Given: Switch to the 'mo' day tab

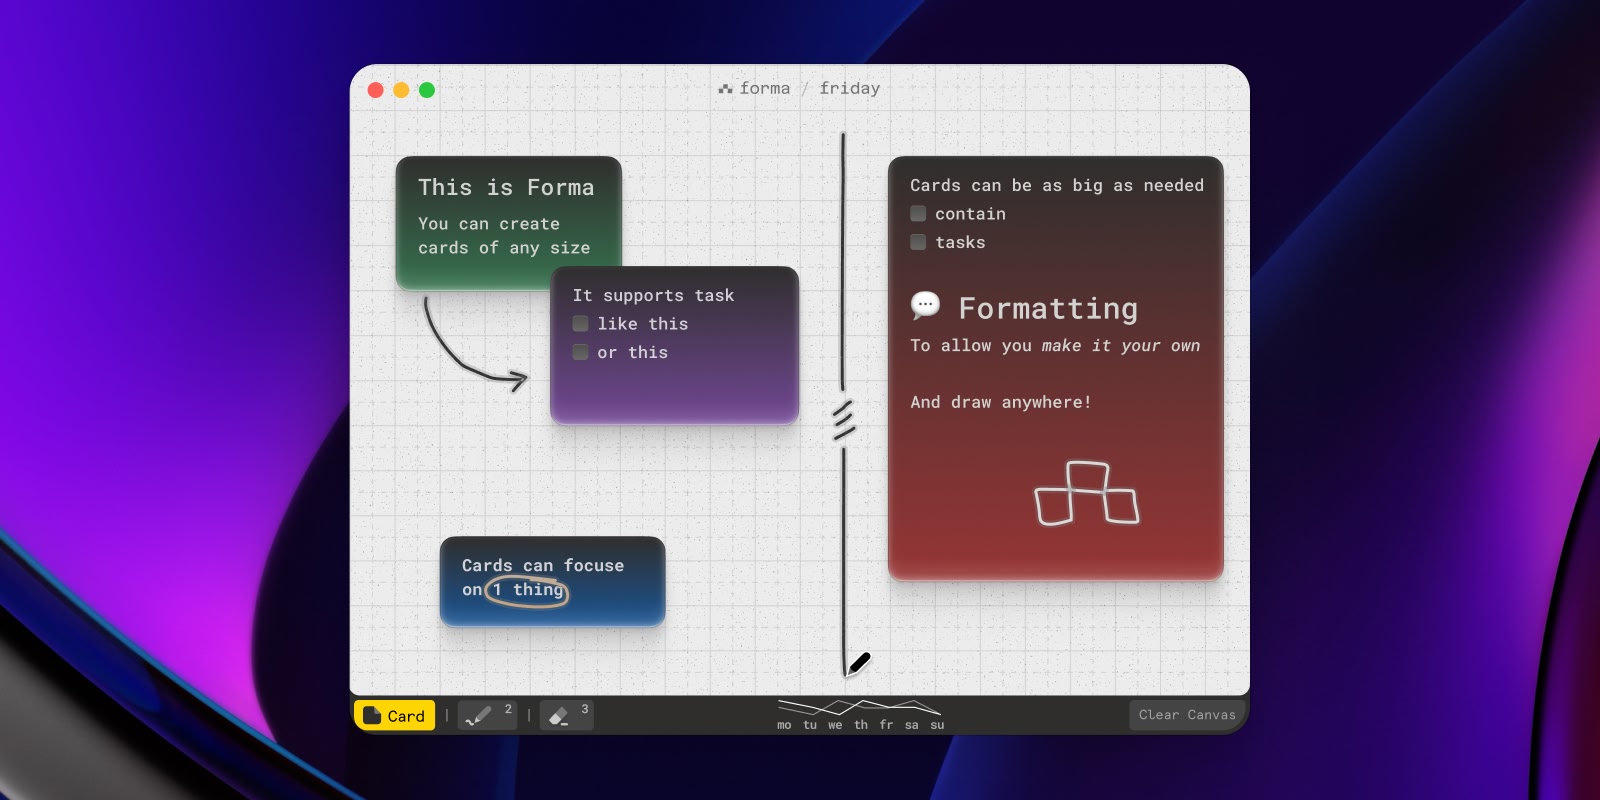Looking at the screenshot, I should pyautogui.click(x=784, y=725).
